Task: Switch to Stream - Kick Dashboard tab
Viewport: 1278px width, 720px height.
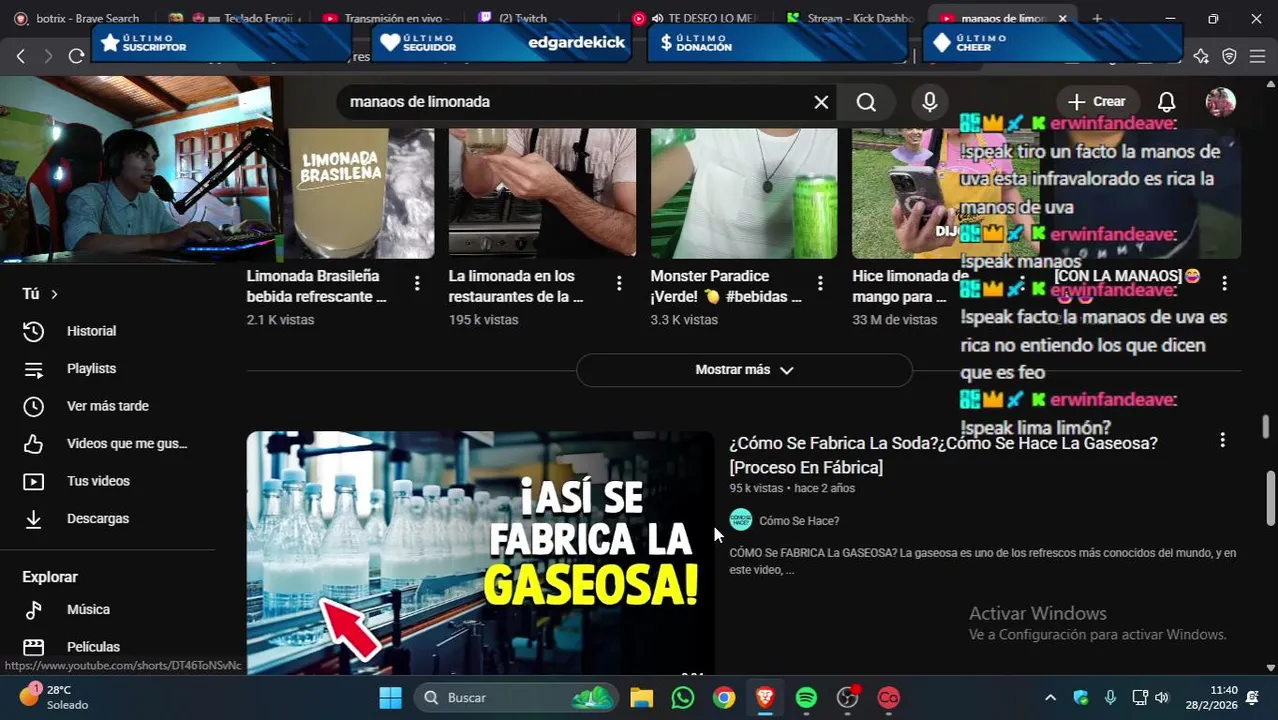Action: [850, 18]
